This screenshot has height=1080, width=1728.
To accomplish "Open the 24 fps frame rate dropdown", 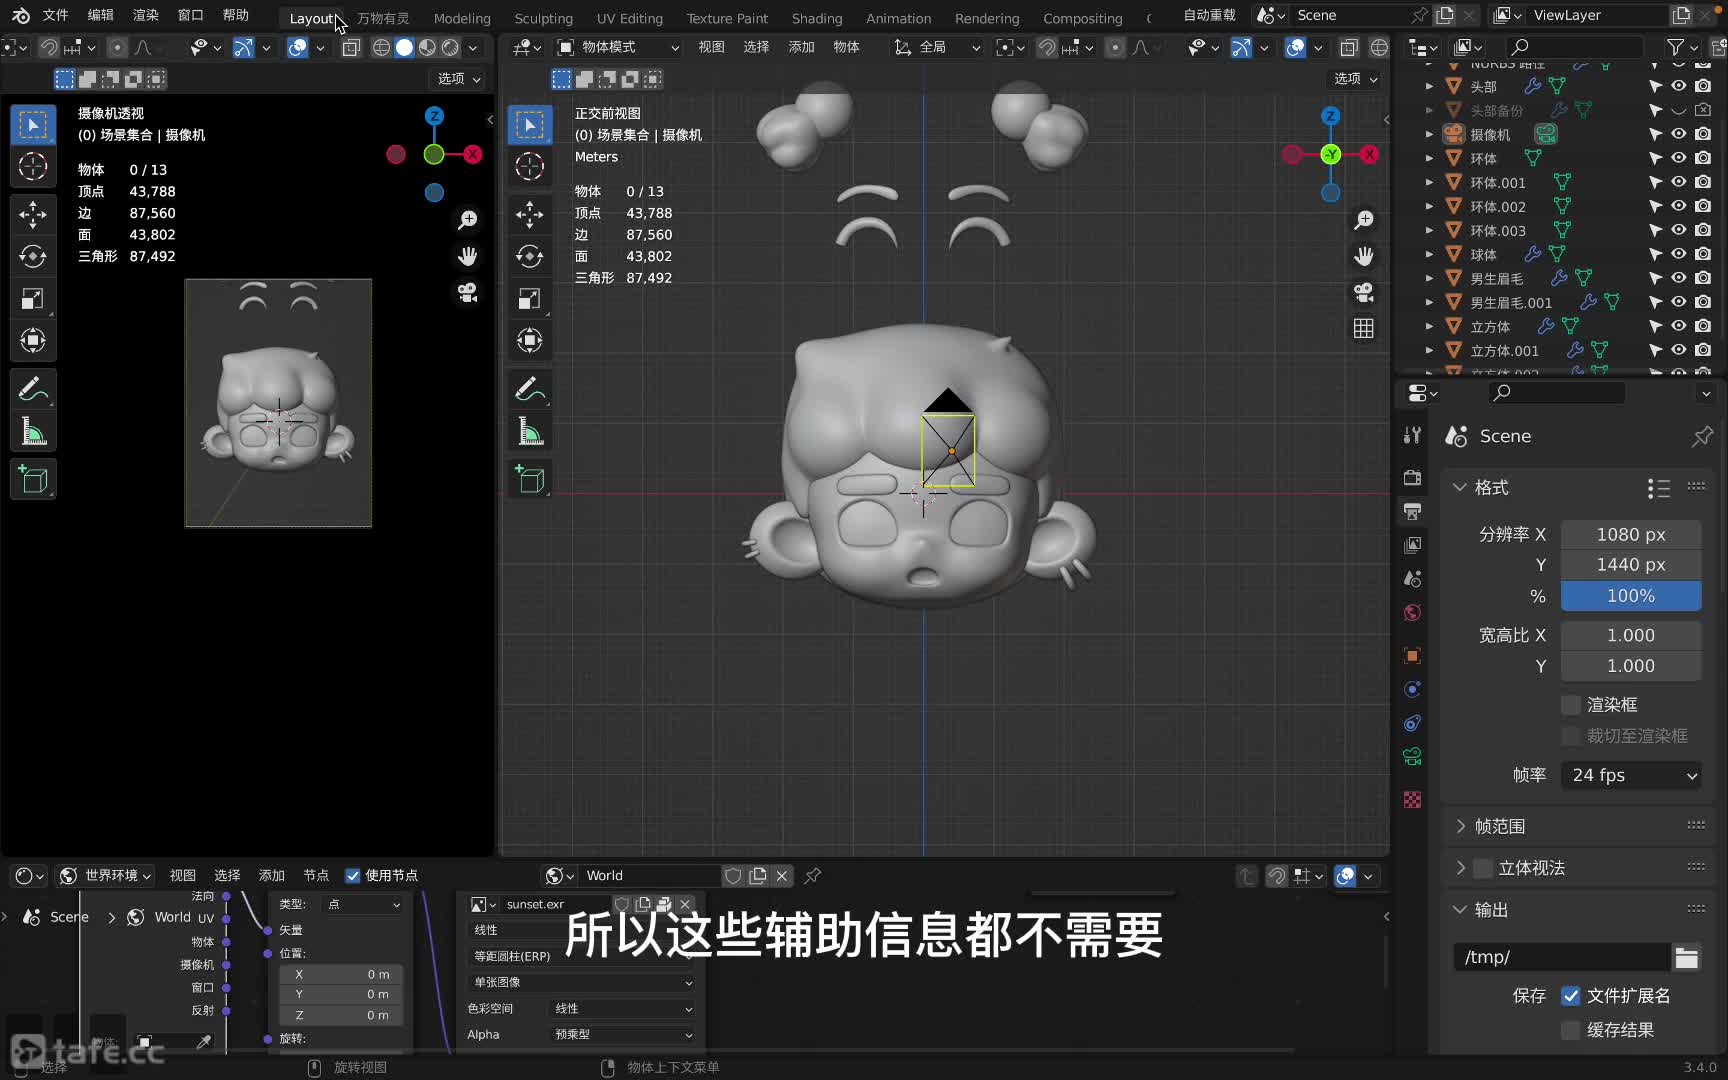I will [x=1631, y=775].
